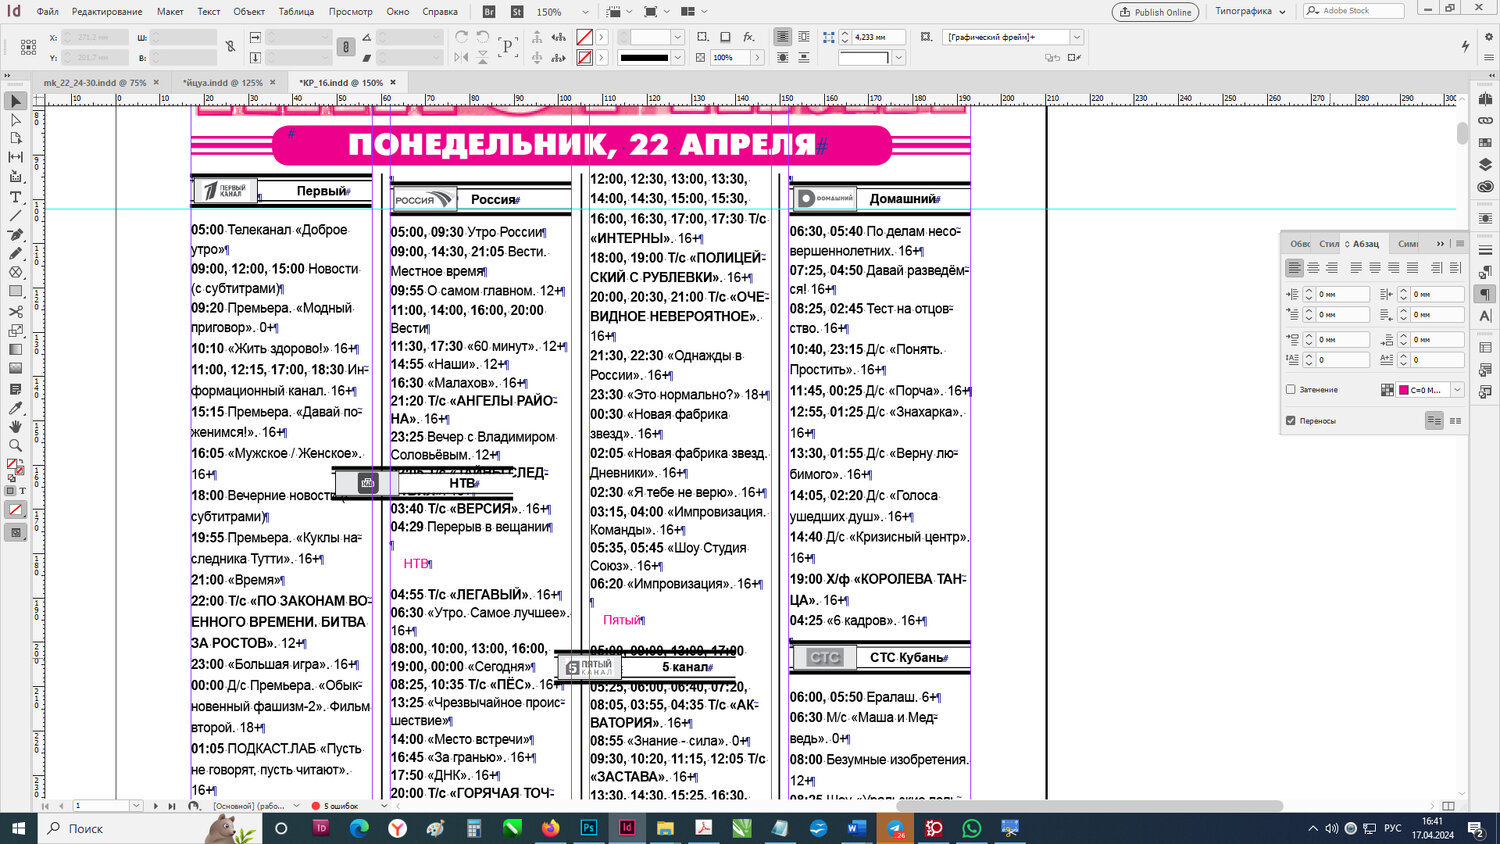Open the Редактирование menu
Screen dimensions: 1500x844
[107, 12]
